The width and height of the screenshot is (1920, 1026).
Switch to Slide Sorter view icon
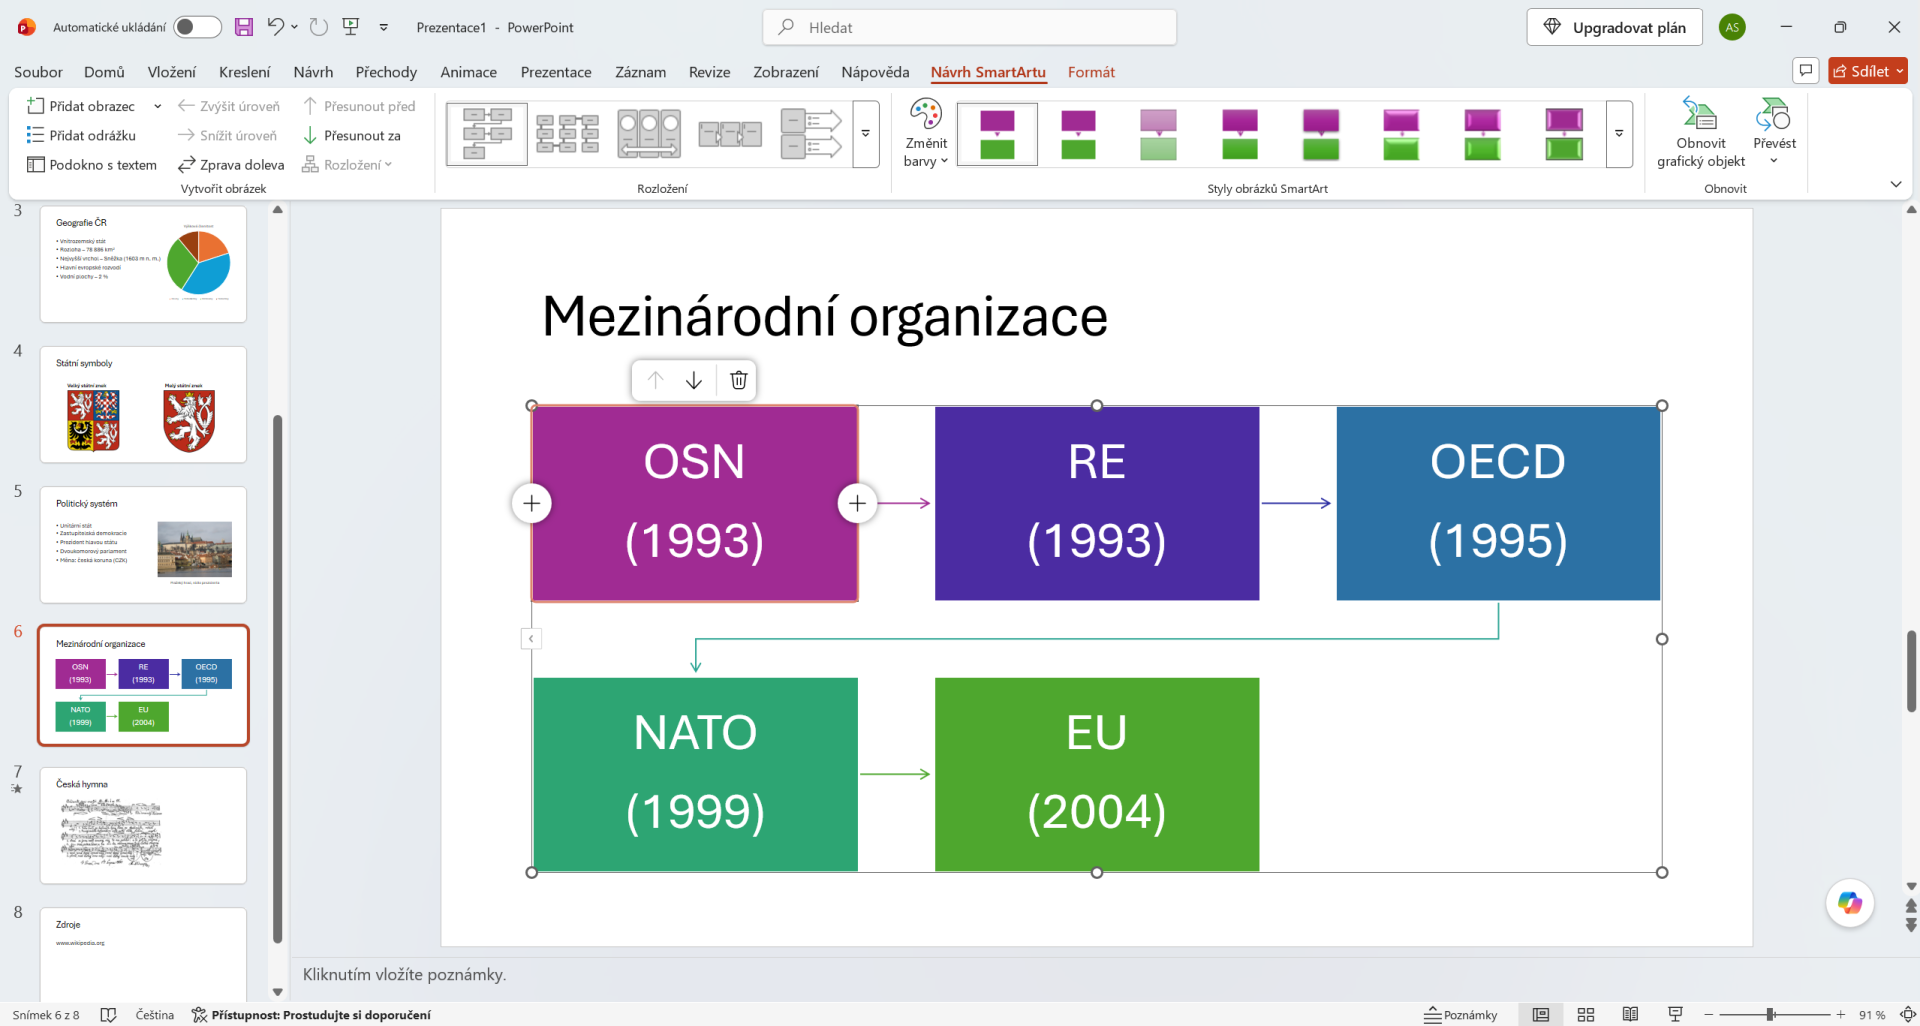1586,1014
